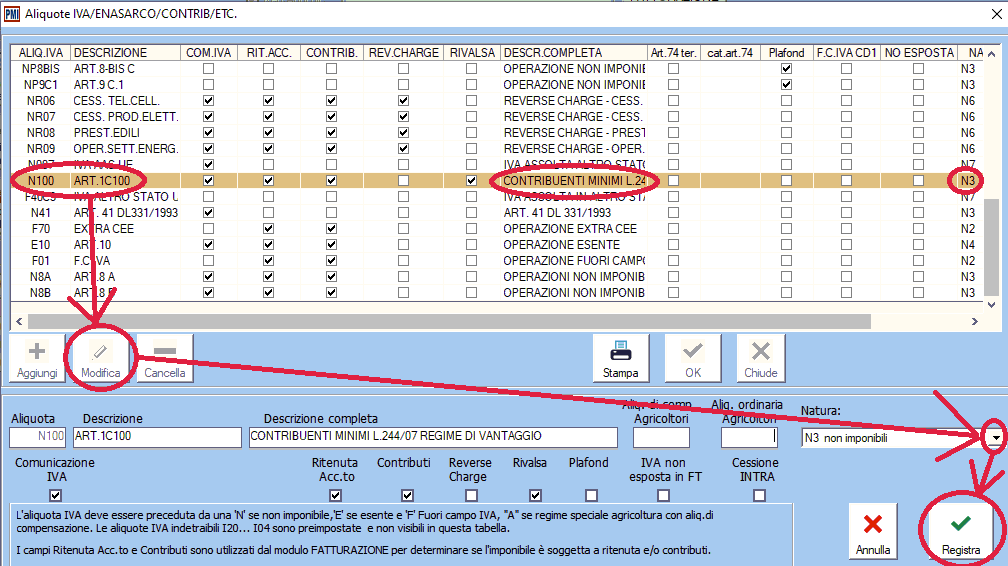The image size is (1008, 566).
Task: Click the Aliq. ordinaria Agricoltori field
Action: point(749,437)
